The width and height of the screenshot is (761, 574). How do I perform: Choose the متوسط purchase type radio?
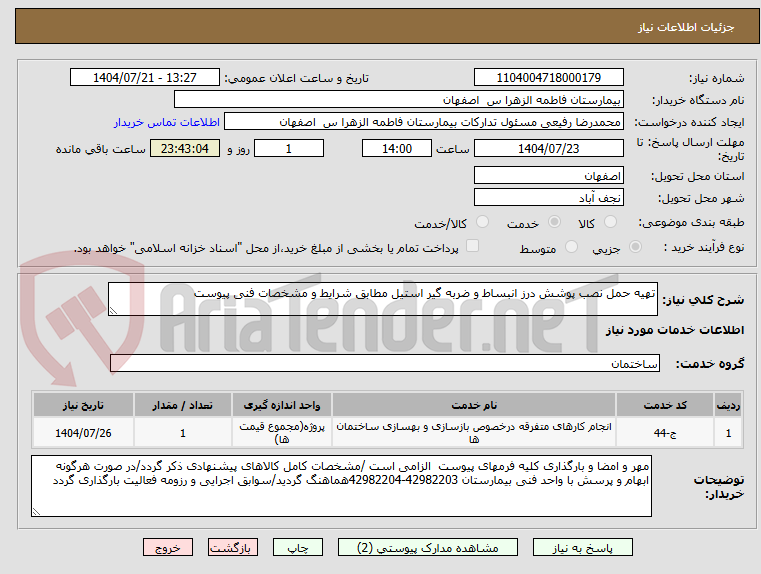(571, 247)
